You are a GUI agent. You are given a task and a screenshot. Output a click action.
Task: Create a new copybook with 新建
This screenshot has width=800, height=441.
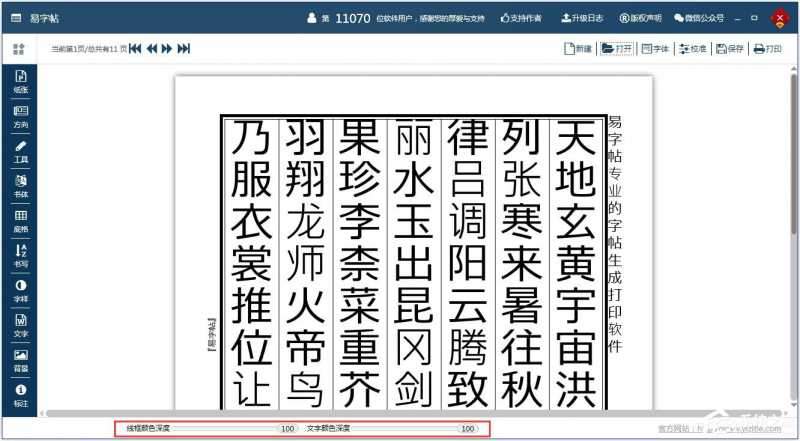tap(578, 48)
